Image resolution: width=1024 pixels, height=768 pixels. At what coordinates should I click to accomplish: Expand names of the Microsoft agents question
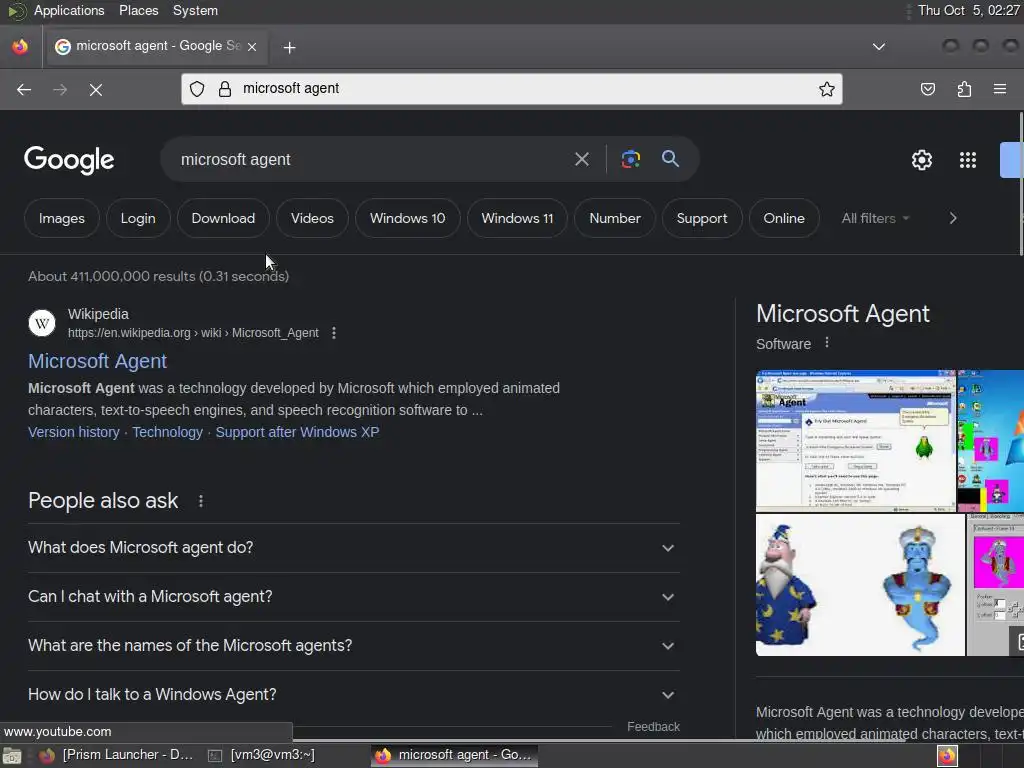[x=353, y=646]
